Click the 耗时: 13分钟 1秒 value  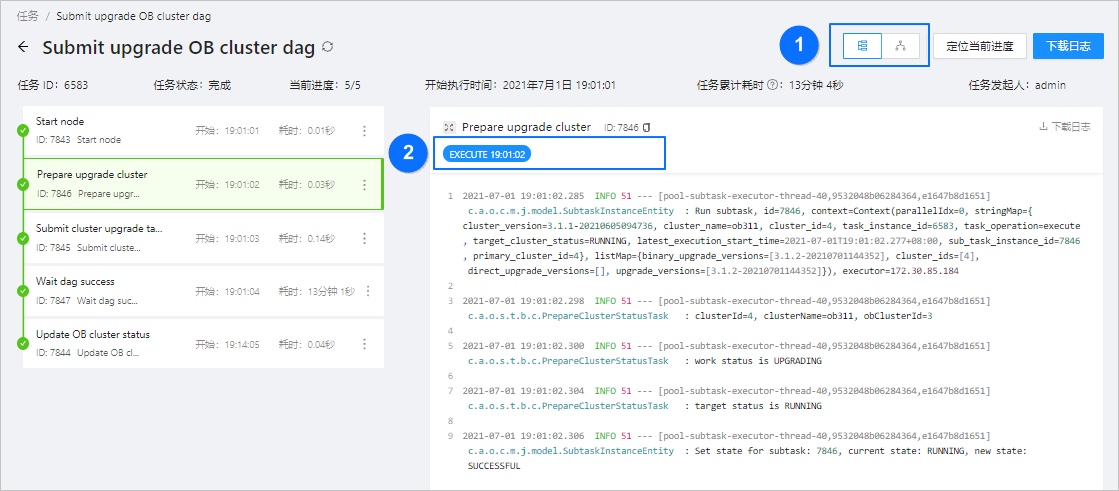(317, 290)
